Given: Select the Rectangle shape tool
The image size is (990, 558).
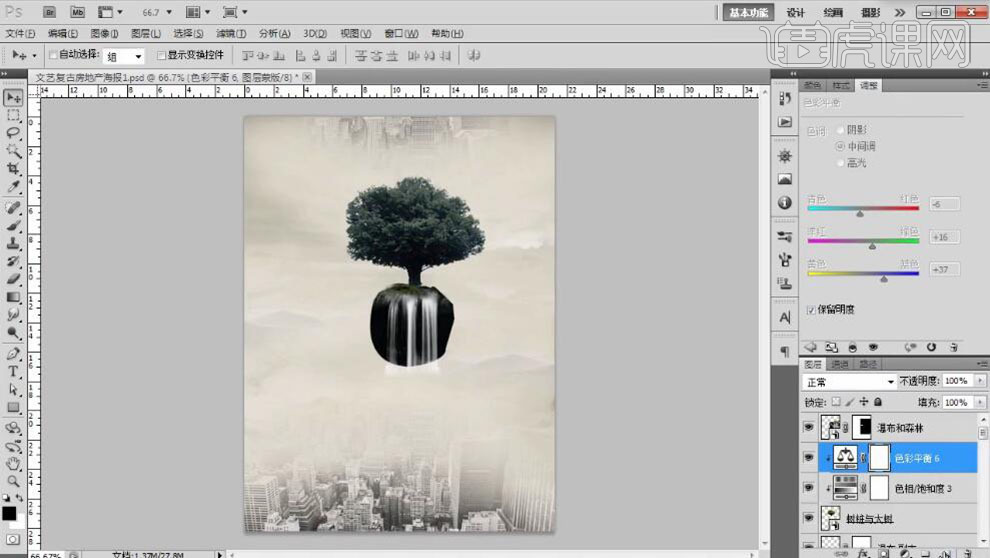Looking at the screenshot, I should coord(13,408).
